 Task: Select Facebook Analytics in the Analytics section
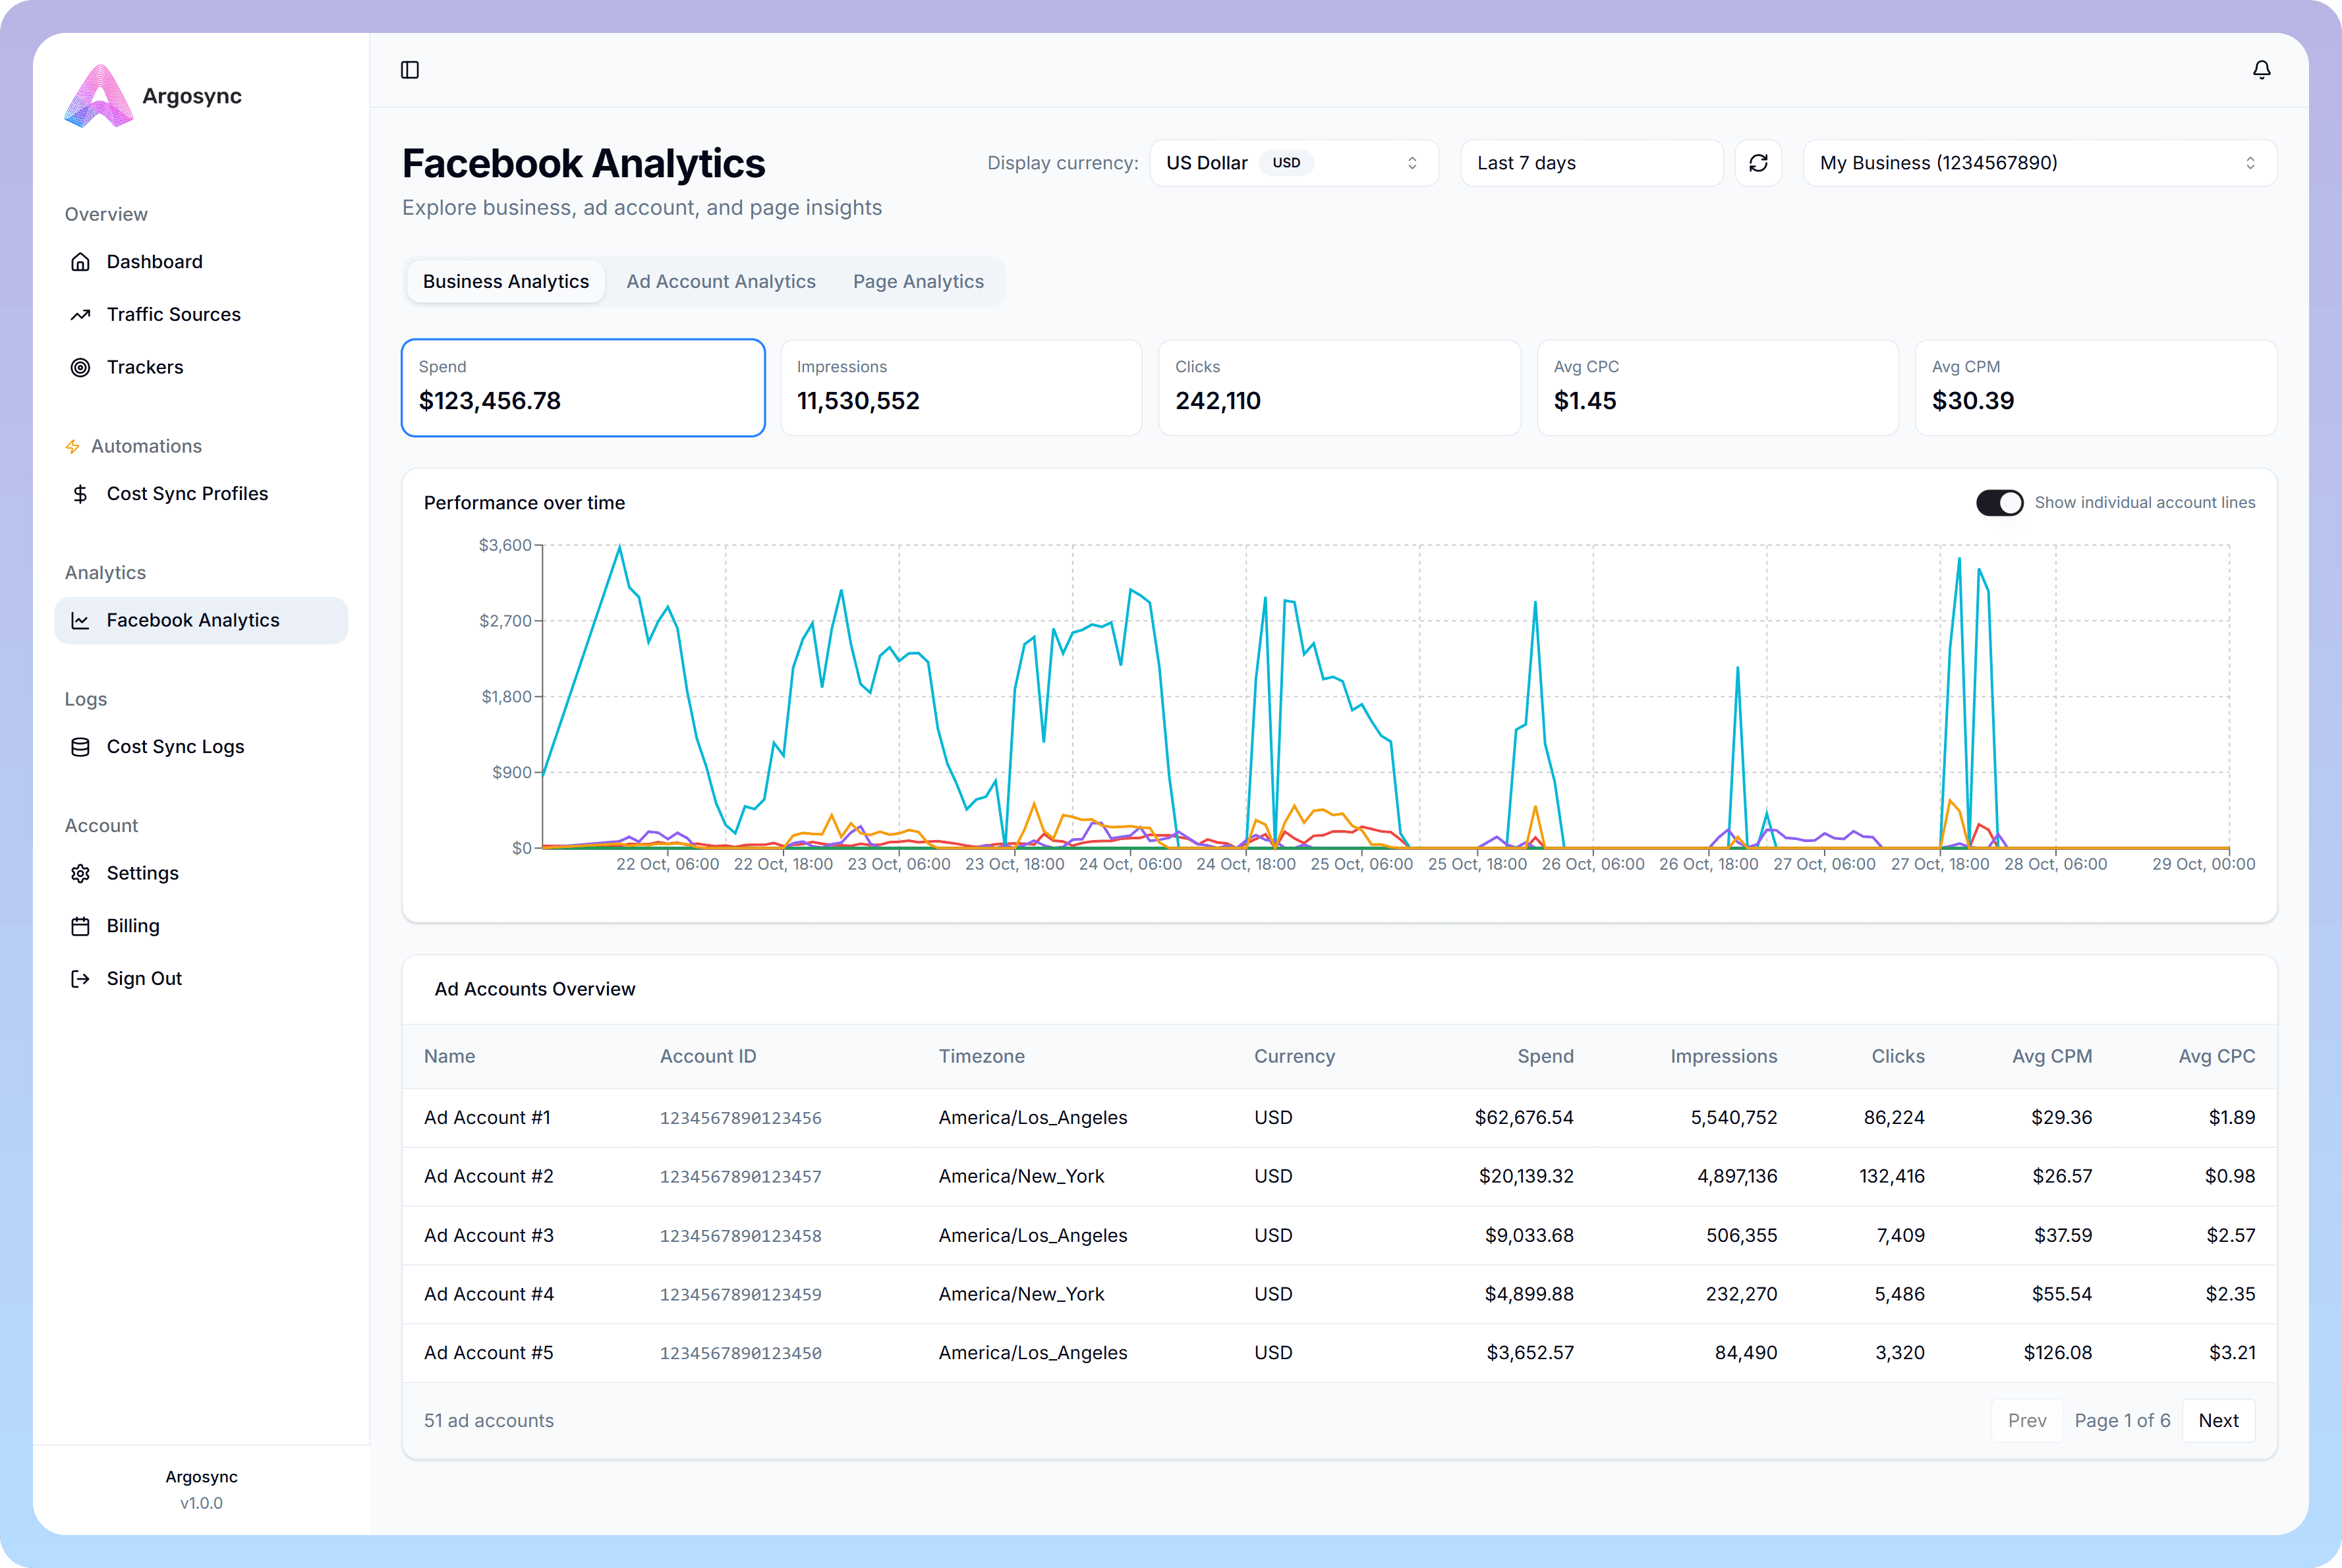[193, 620]
